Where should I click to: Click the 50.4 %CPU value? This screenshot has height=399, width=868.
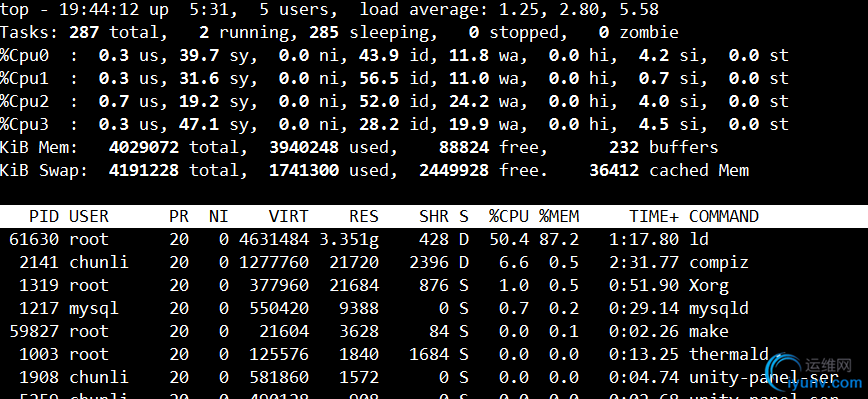pyautogui.click(x=509, y=239)
